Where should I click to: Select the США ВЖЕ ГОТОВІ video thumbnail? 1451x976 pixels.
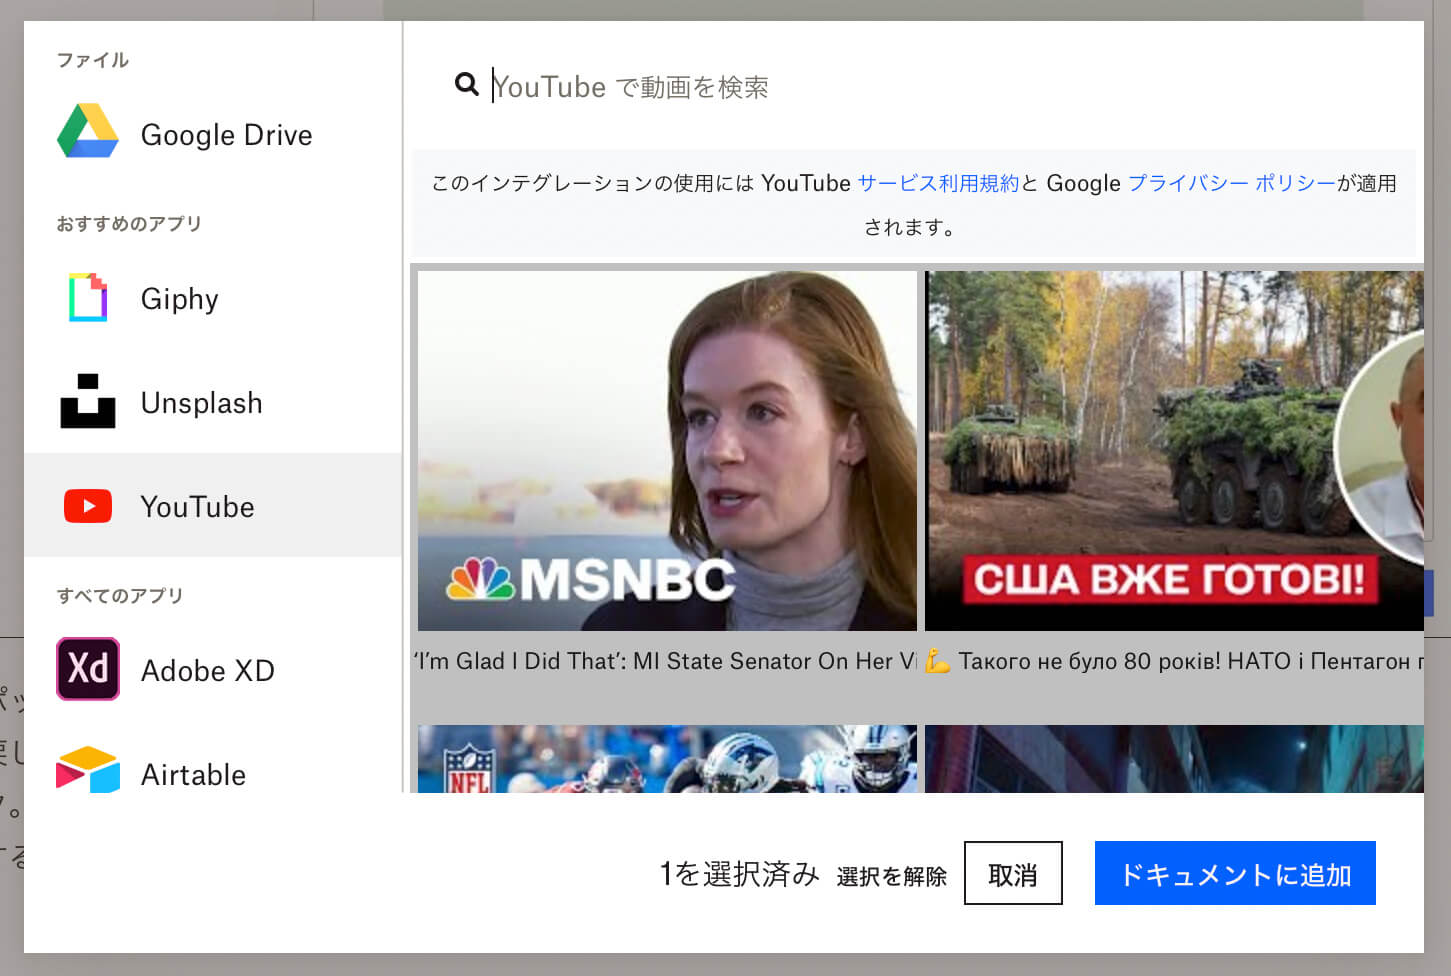tap(1174, 451)
